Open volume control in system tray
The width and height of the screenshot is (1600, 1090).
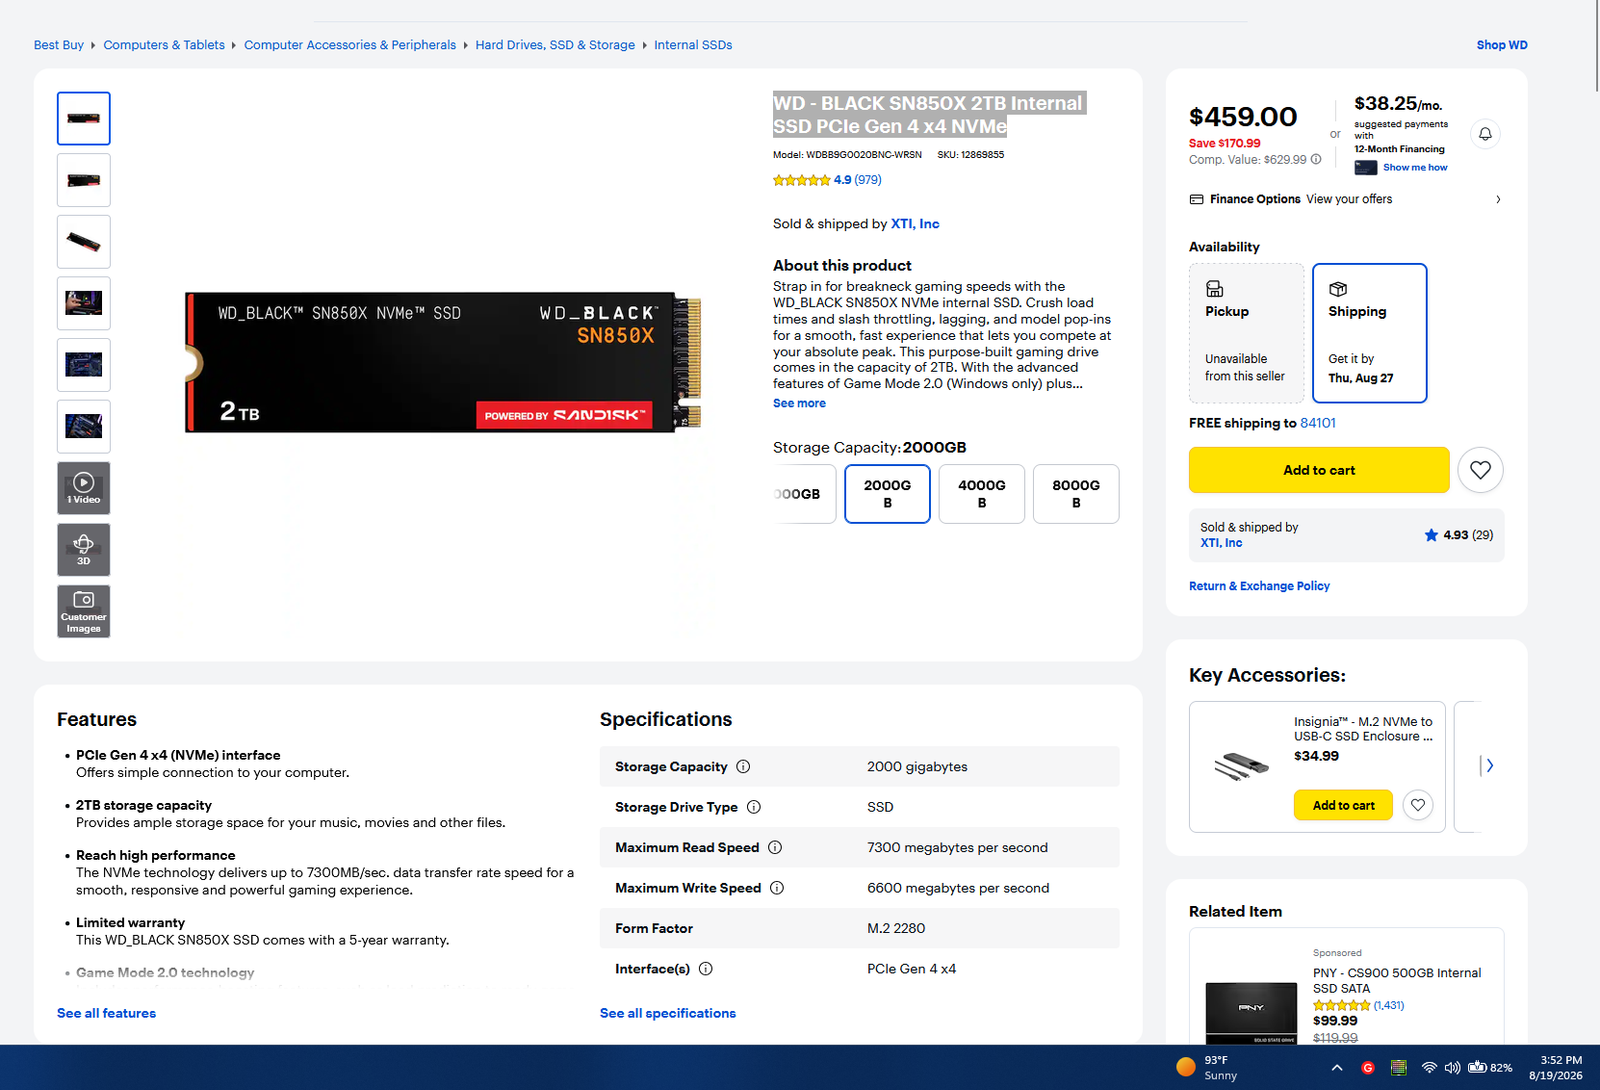(1452, 1068)
